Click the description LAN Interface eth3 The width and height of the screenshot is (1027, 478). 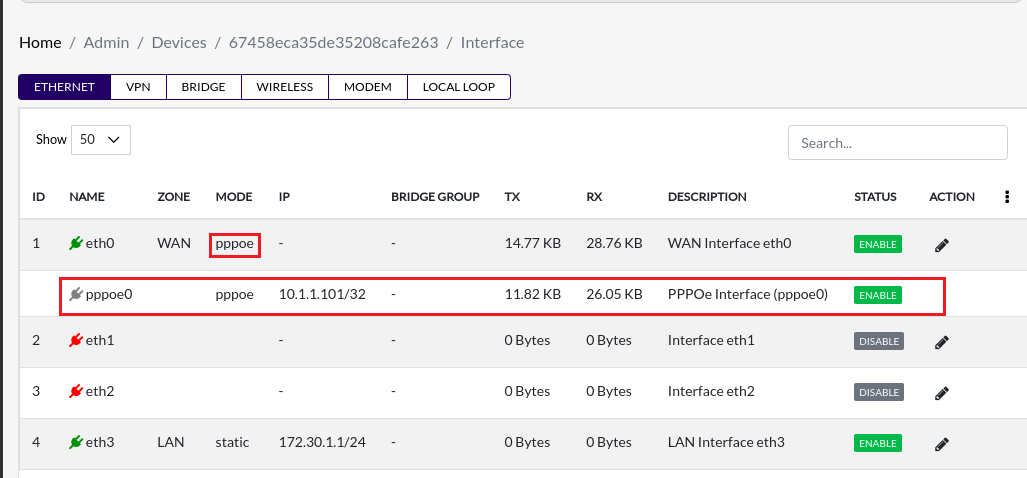(726, 443)
